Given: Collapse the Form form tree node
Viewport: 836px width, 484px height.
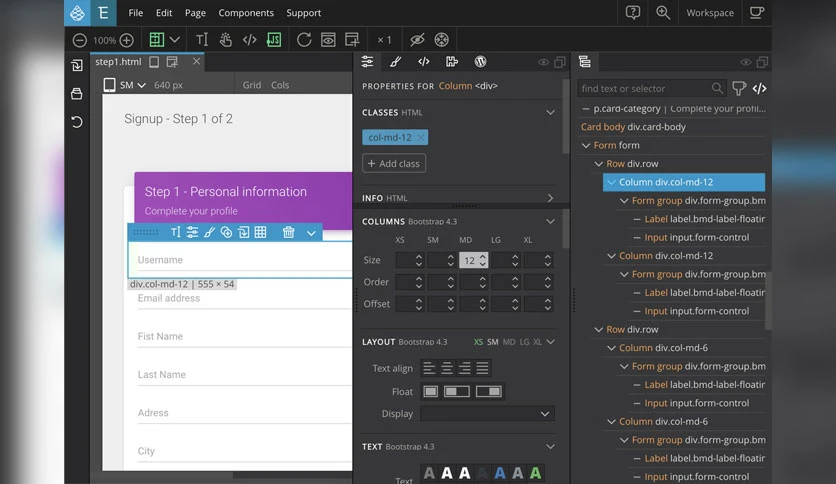Looking at the screenshot, I should coord(586,146).
